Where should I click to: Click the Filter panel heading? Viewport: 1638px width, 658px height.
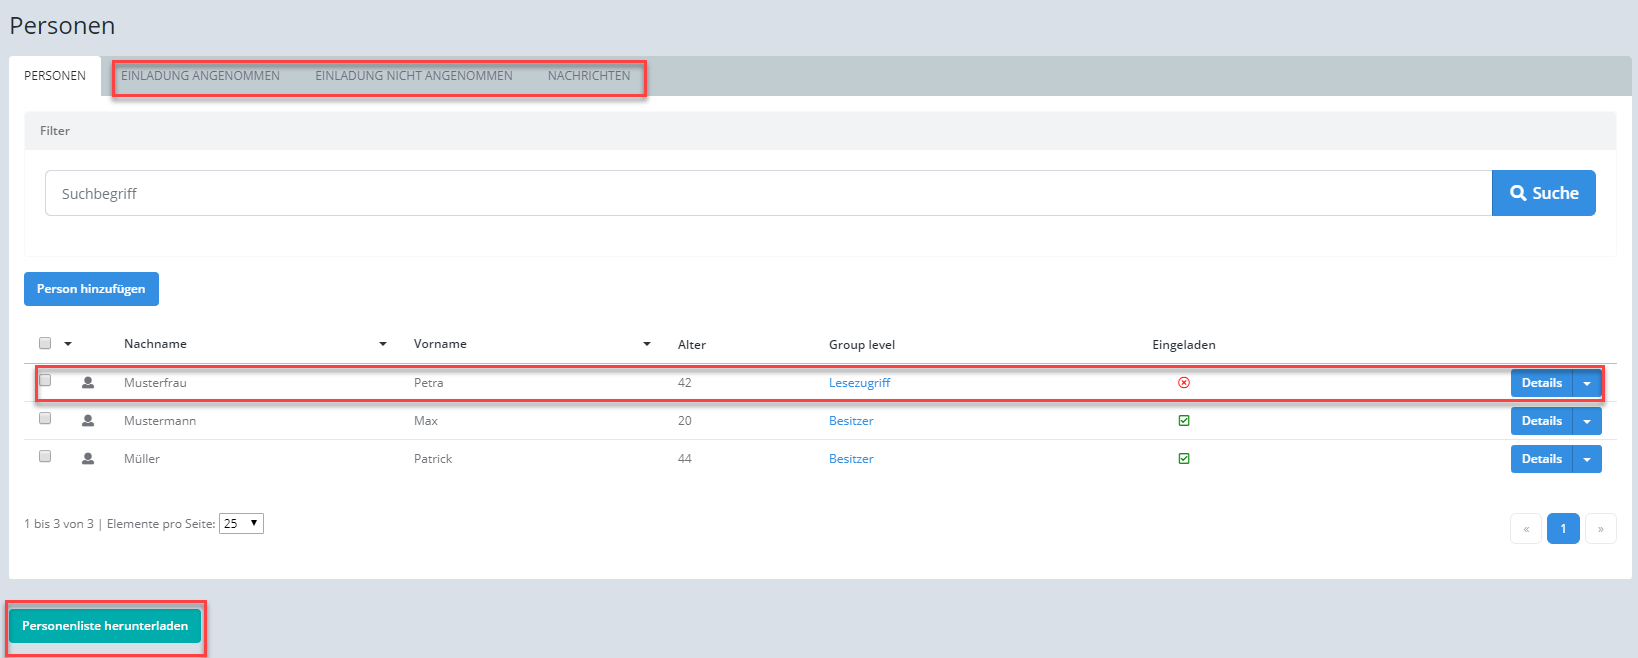55,131
